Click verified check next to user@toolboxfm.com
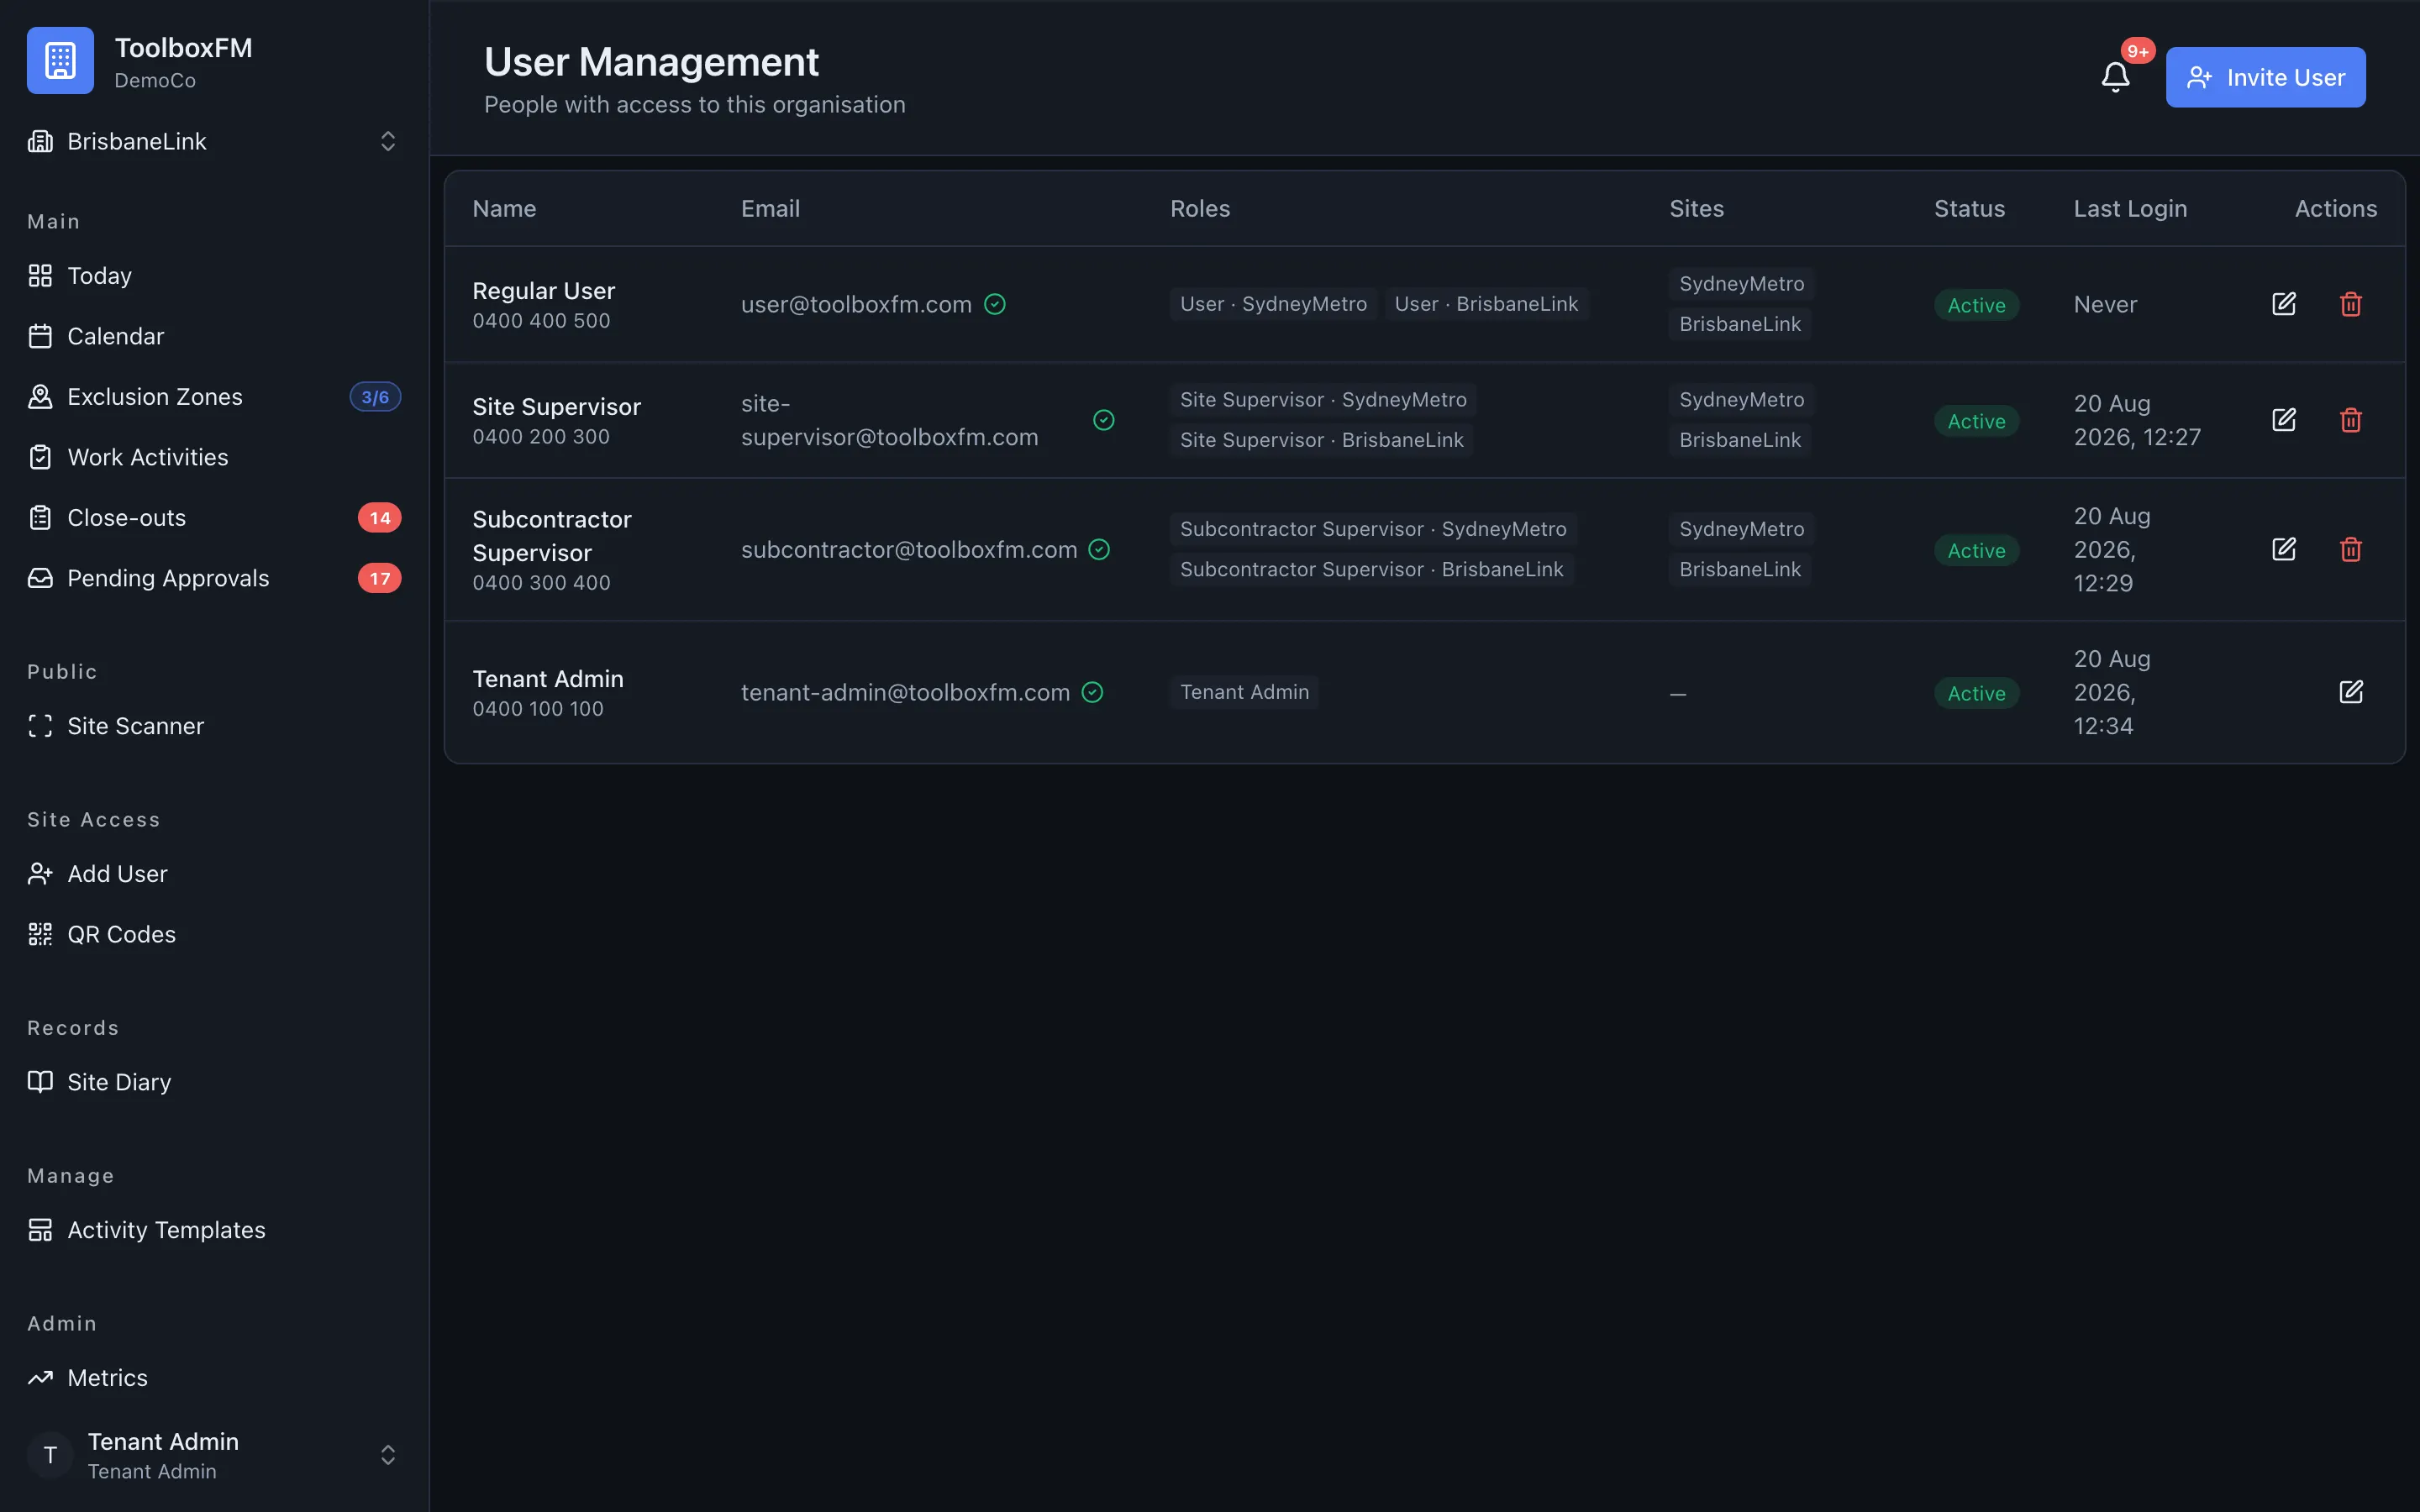2420x1512 pixels. pyautogui.click(x=995, y=304)
